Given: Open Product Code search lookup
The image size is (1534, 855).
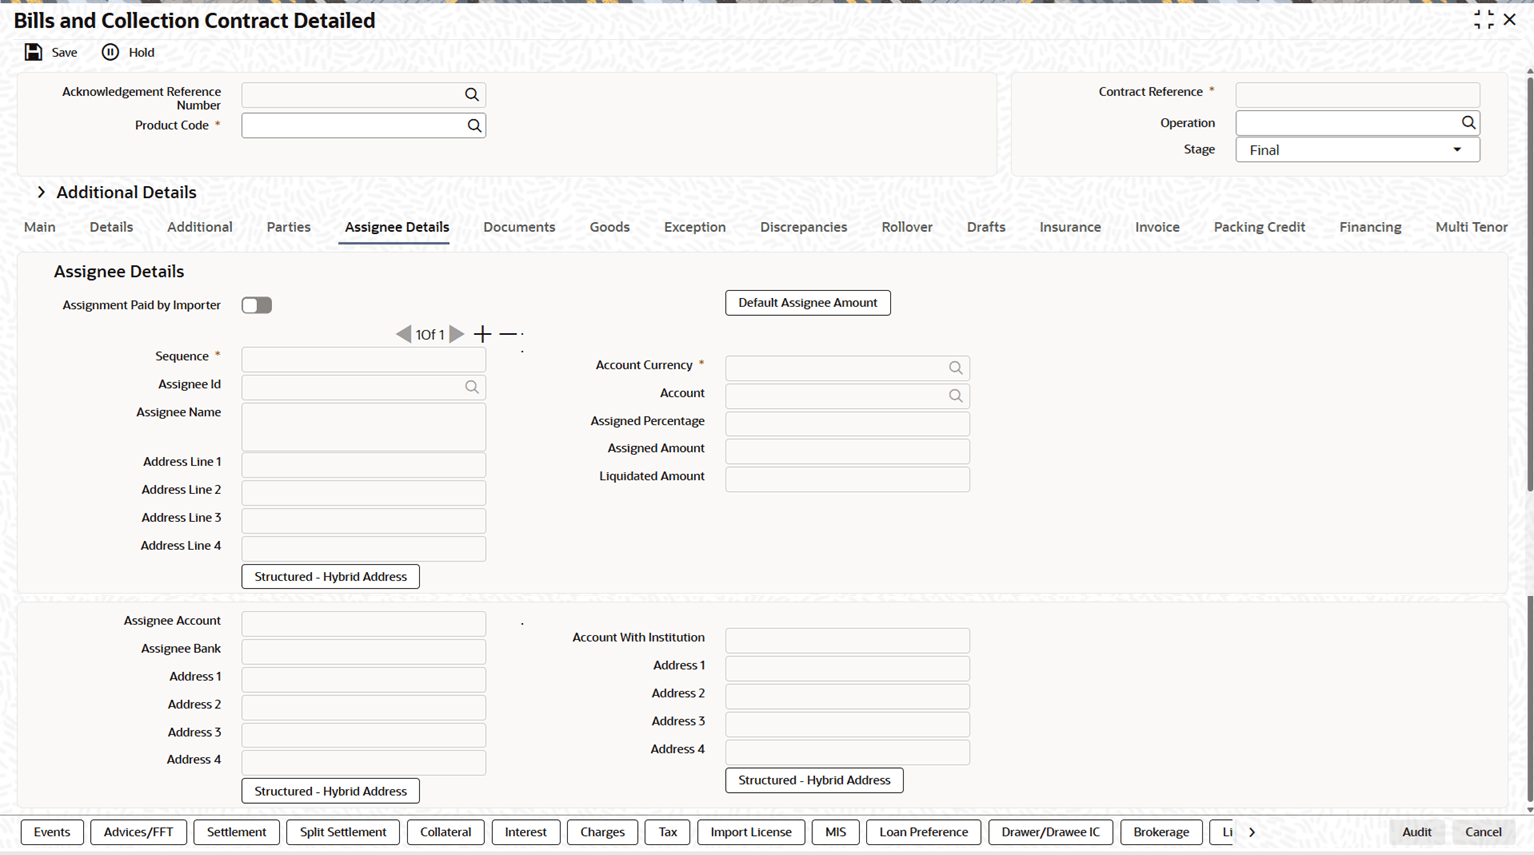Looking at the screenshot, I should click(x=474, y=126).
